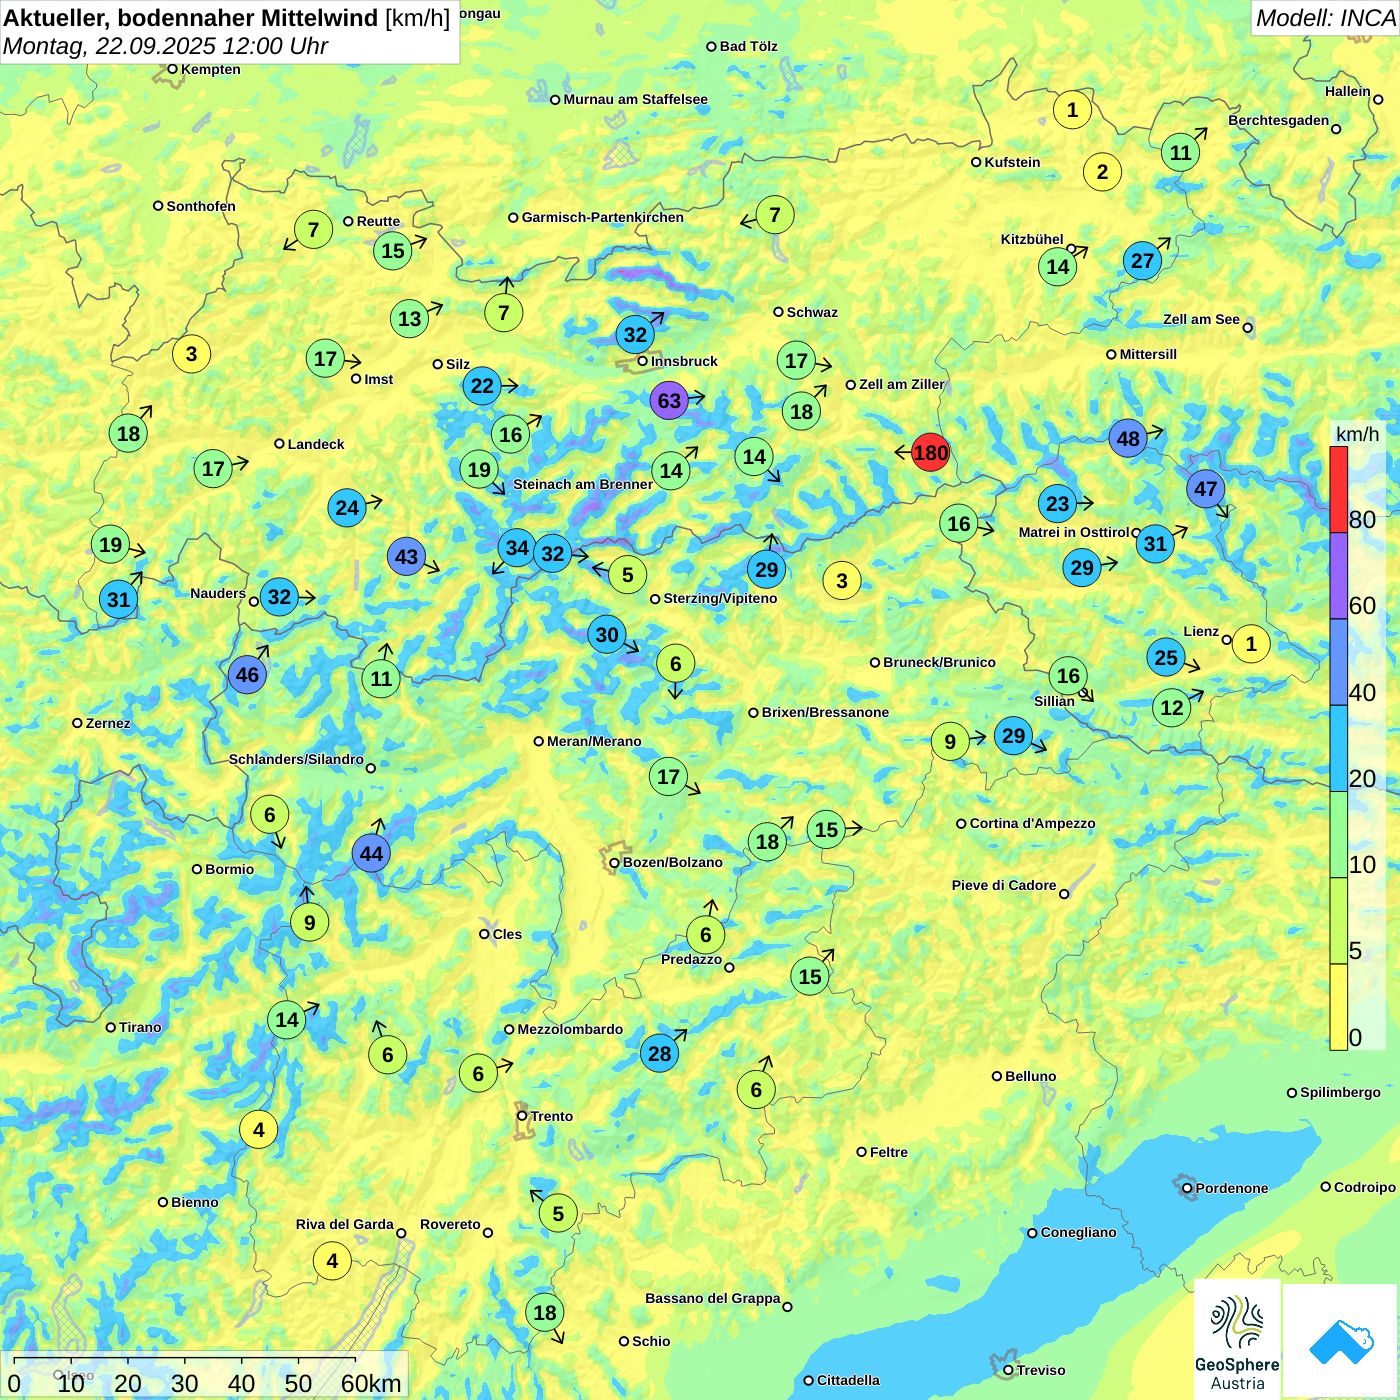This screenshot has width=1400, height=1400.
Task: Select the purple 60–80 km/h legend color
Action: click(1338, 576)
